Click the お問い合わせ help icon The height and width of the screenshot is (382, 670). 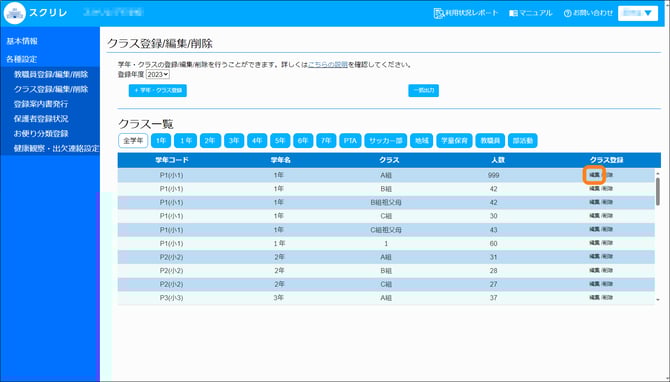pos(567,13)
